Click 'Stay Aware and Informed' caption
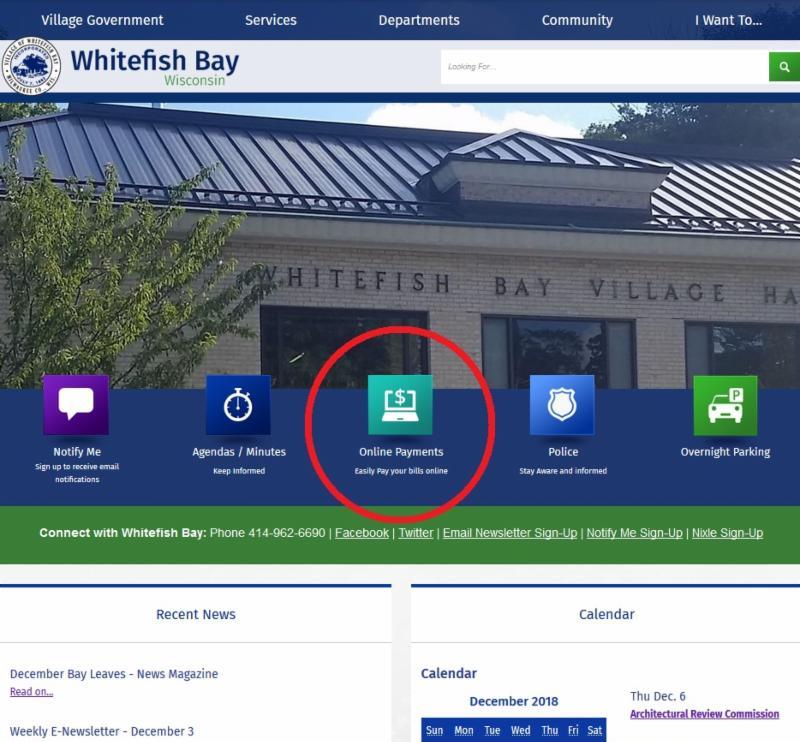The width and height of the screenshot is (800, 742). (x=563, y=471)
